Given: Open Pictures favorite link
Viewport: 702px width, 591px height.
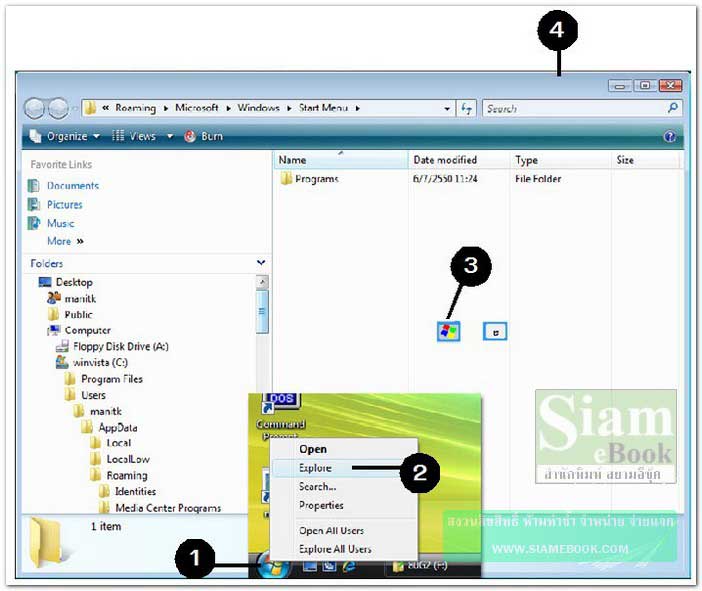Looking at the screenshot, I should click(x=64, y=205).
